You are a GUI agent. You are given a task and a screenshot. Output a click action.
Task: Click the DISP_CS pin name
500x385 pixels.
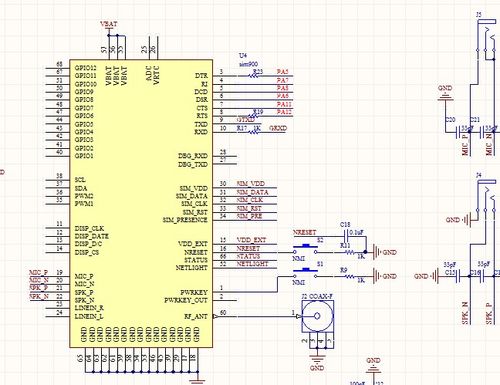click(87, 252)
